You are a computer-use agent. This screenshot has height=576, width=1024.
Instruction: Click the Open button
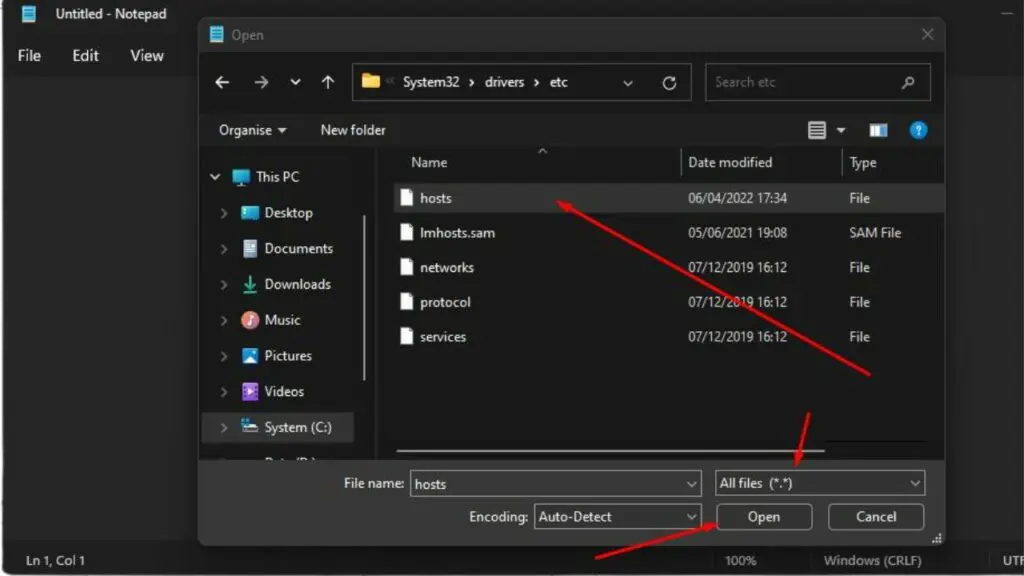[x=763, y=517]
